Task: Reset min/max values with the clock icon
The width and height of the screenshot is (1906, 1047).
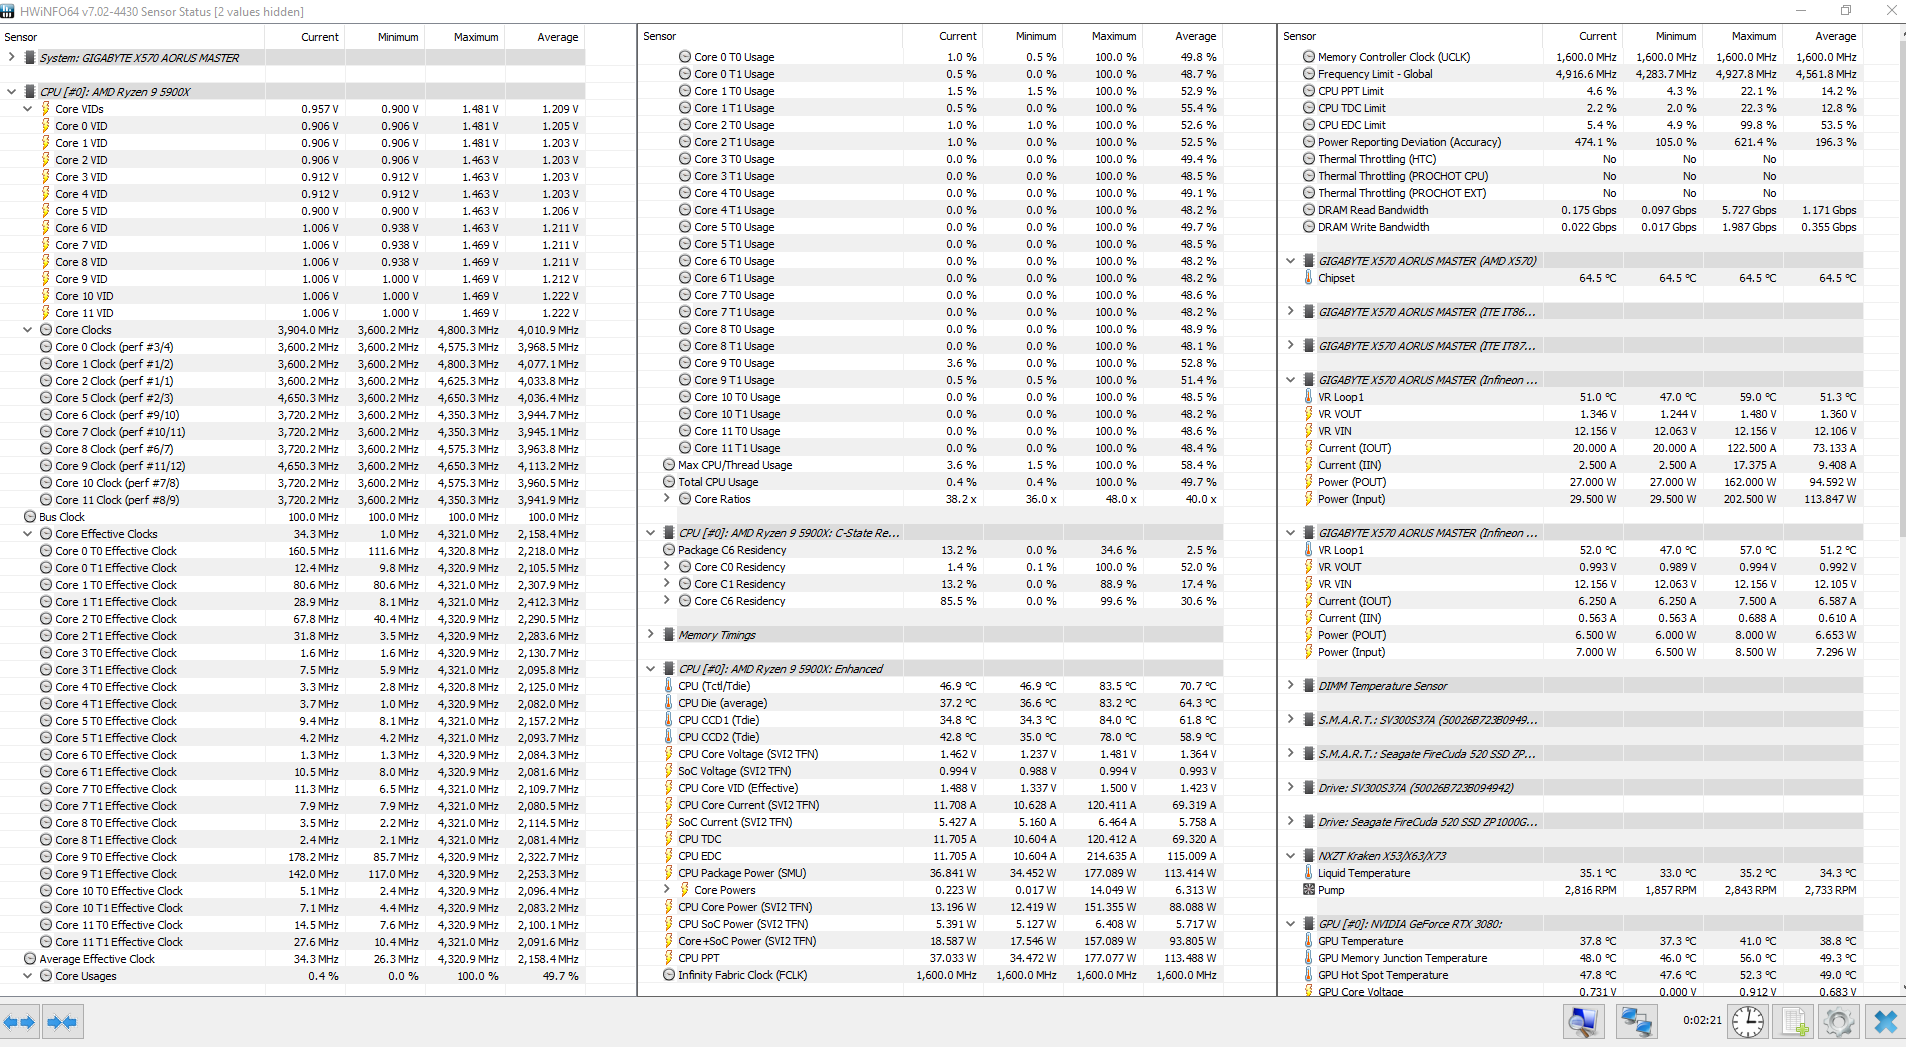Action: point(1748,1022)
